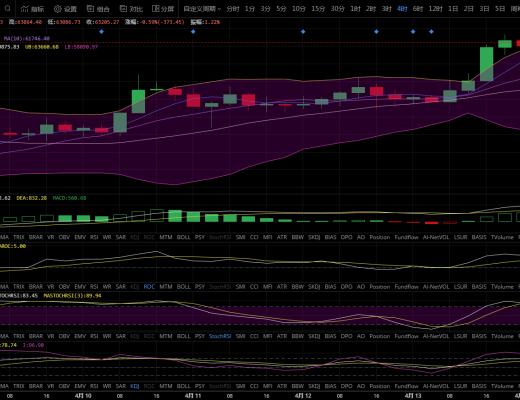Select the 1分 timeframe
Viewport: 520px width, 400px height.
tap(250, 9)
